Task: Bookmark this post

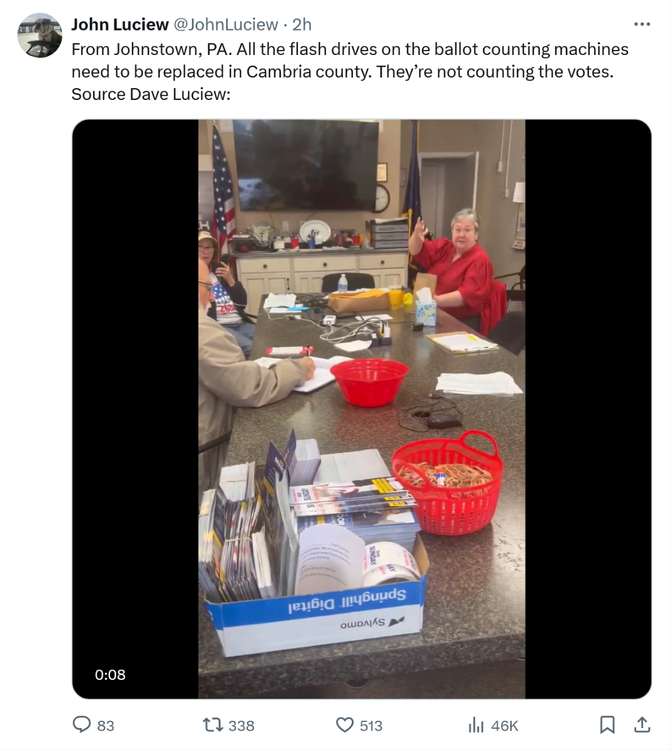Action: click(607, 725)
